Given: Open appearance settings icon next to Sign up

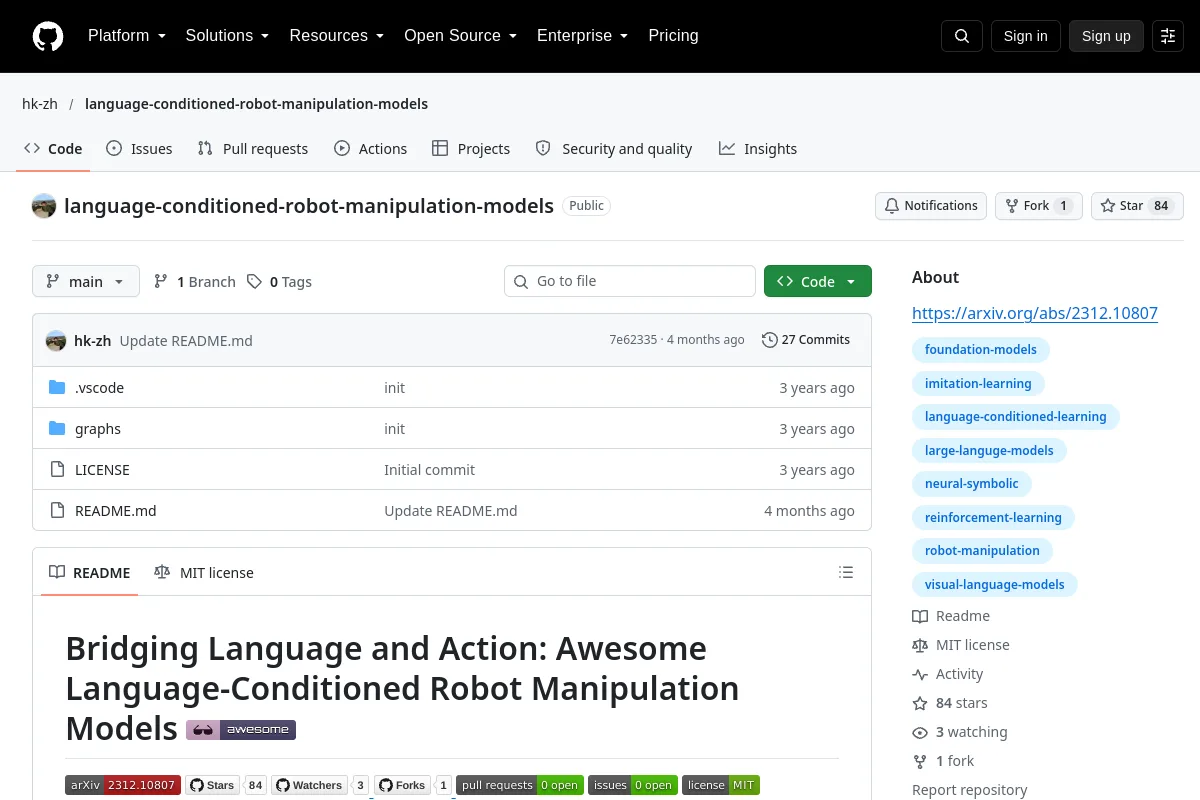Looking at the screenshot, I should (x=1168, y=36).
